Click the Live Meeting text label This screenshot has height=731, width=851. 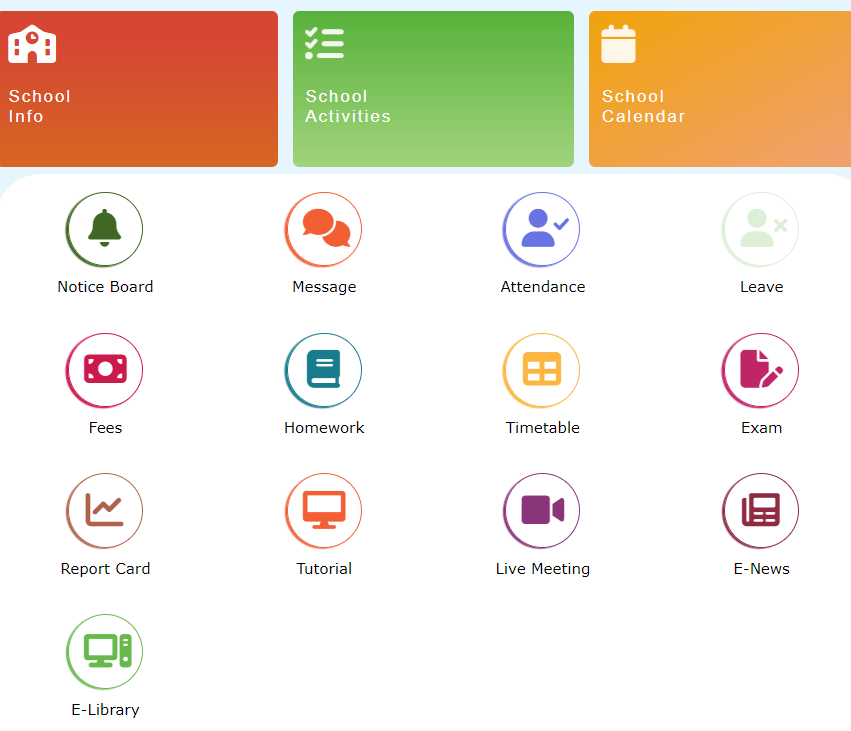542,569
